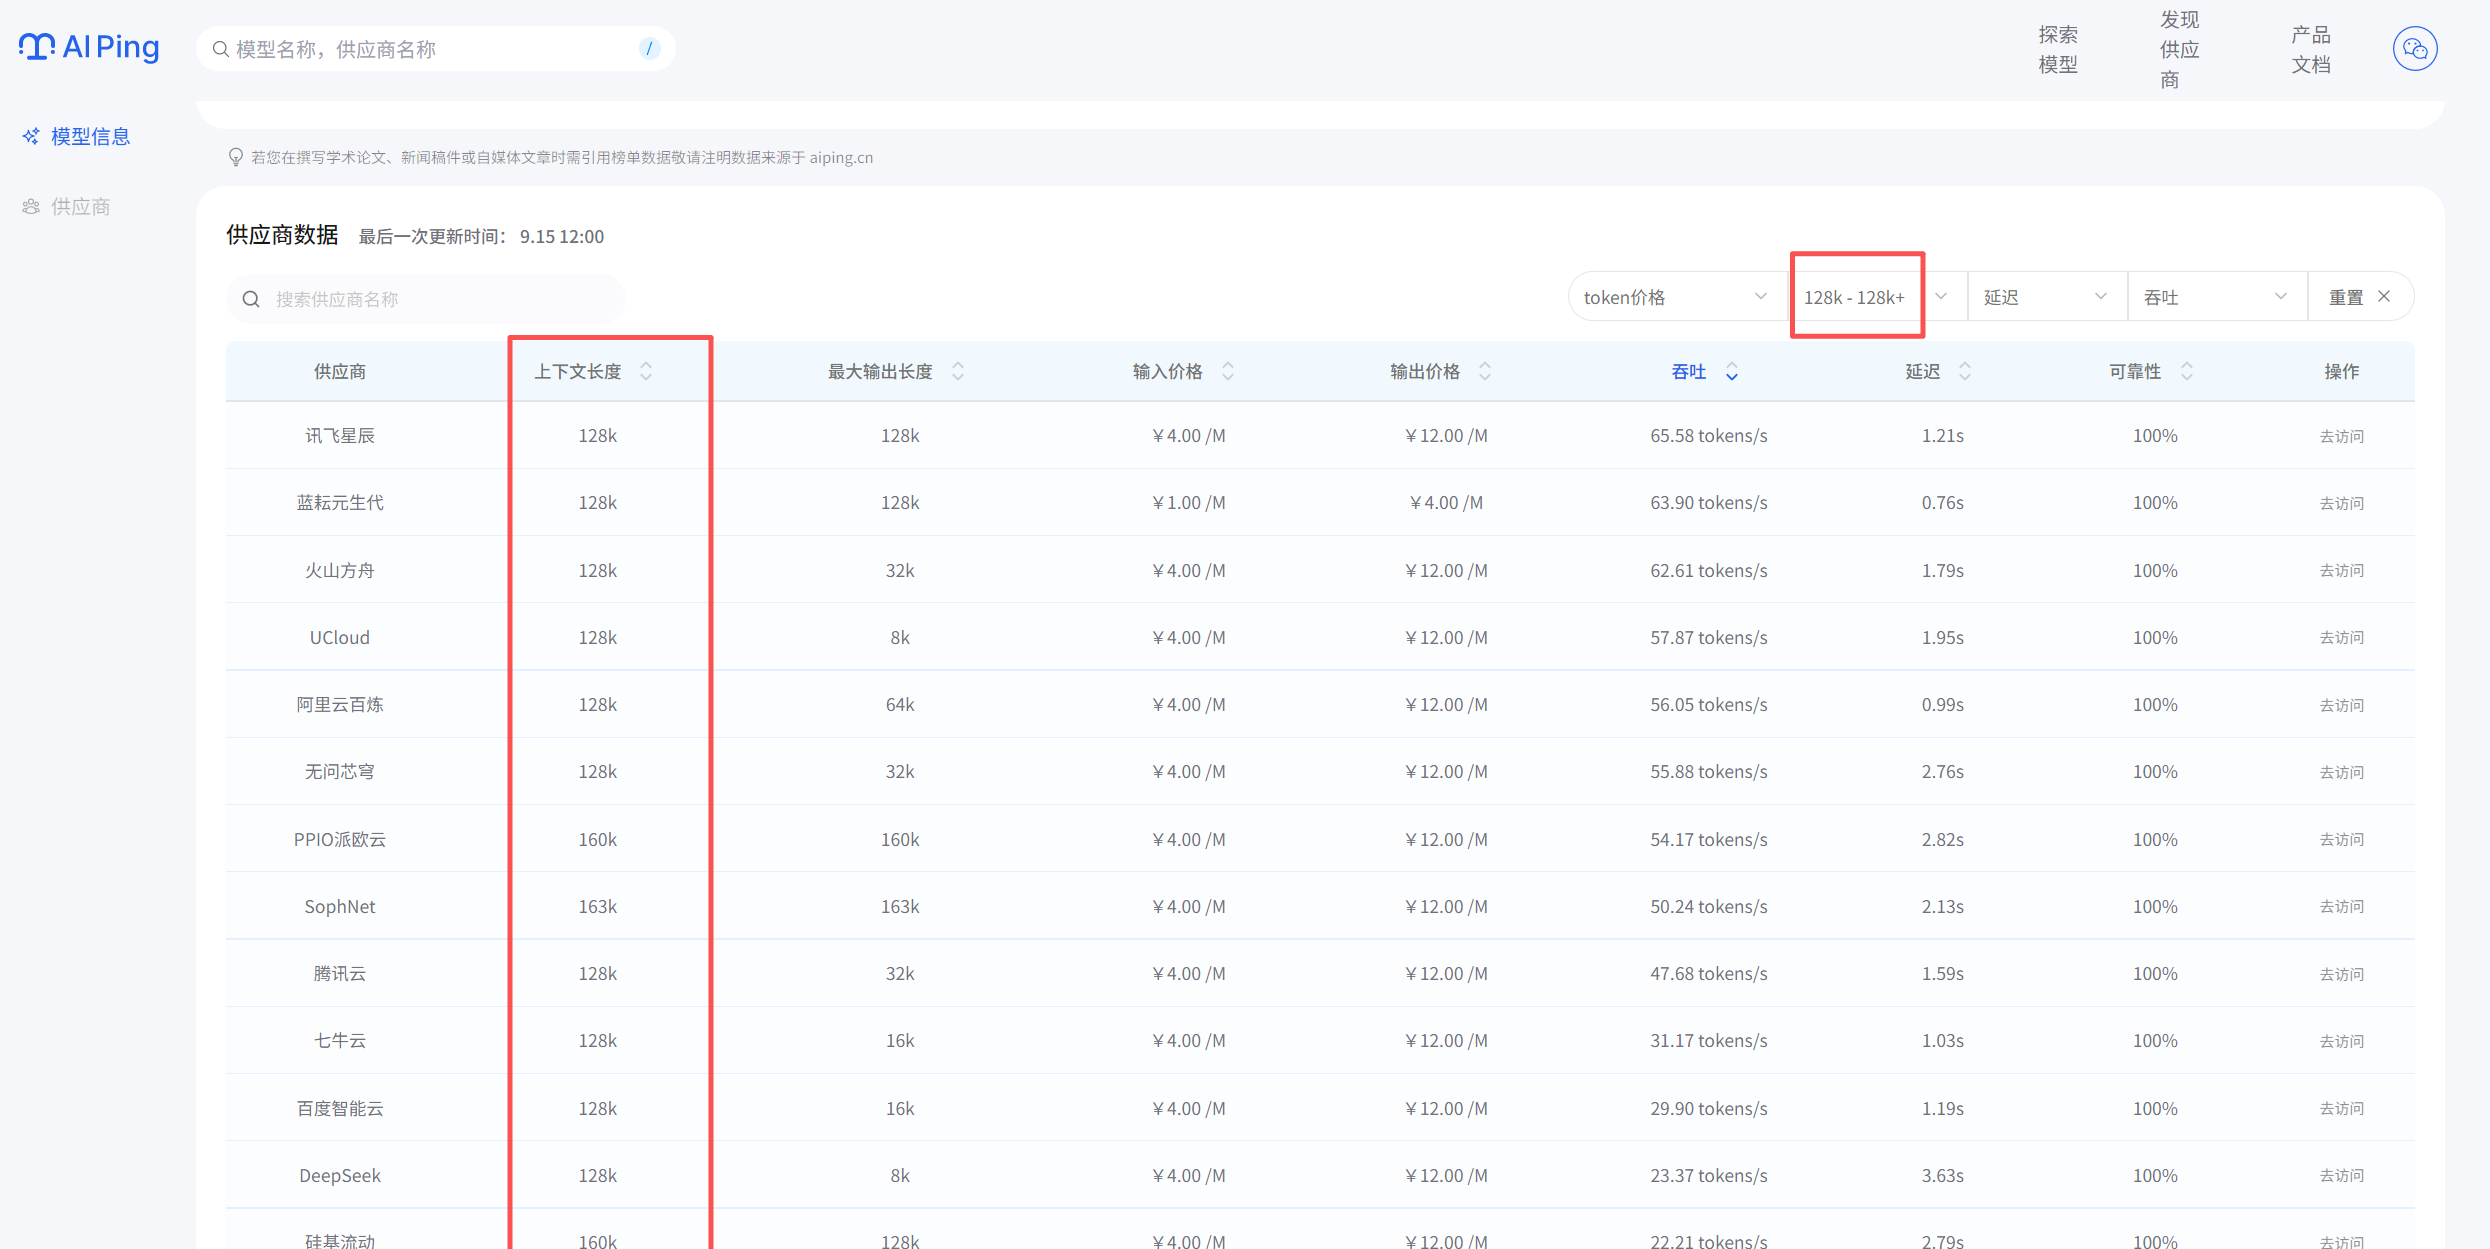Open the 128k - 128k+ context filter dropdown
The width and height of the screenshot is (2490, 1249).
tap(1876, 297)
